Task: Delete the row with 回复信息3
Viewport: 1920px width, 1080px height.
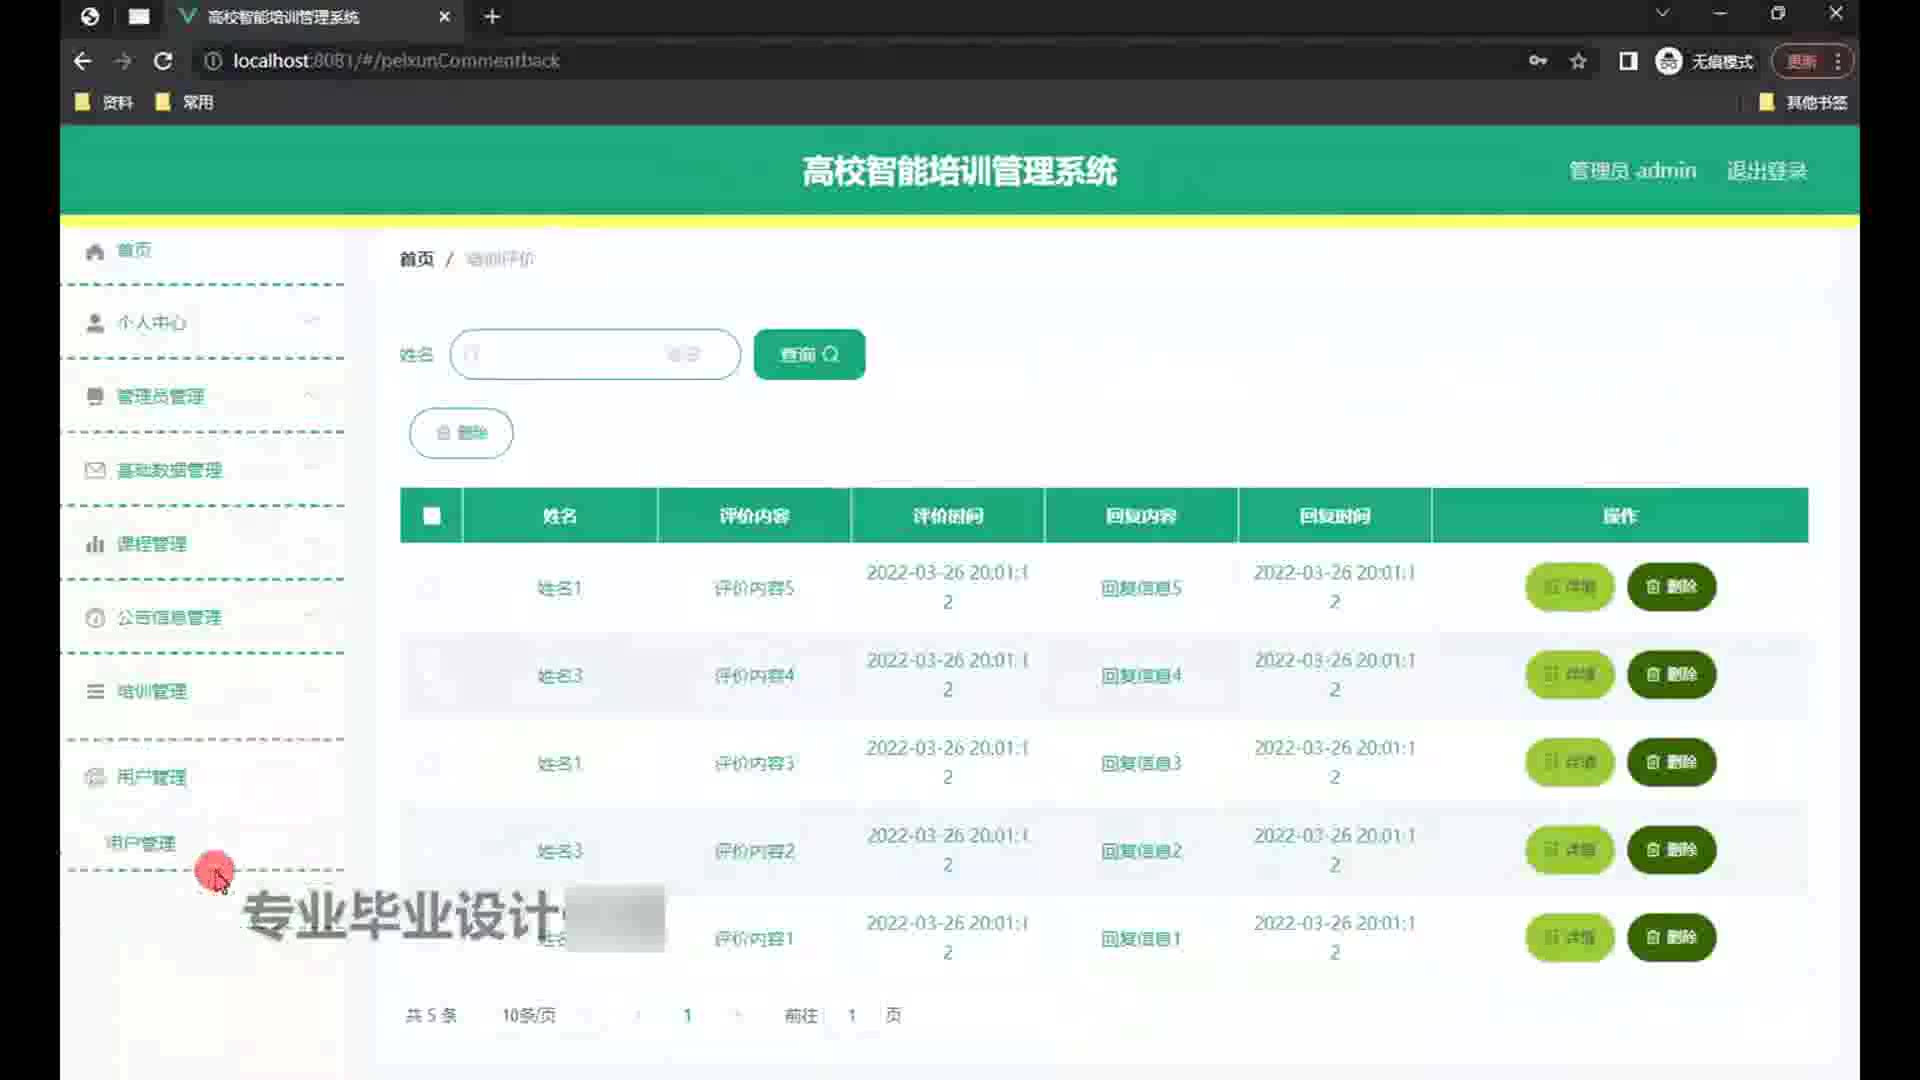Action: (x=1671, y=762)
